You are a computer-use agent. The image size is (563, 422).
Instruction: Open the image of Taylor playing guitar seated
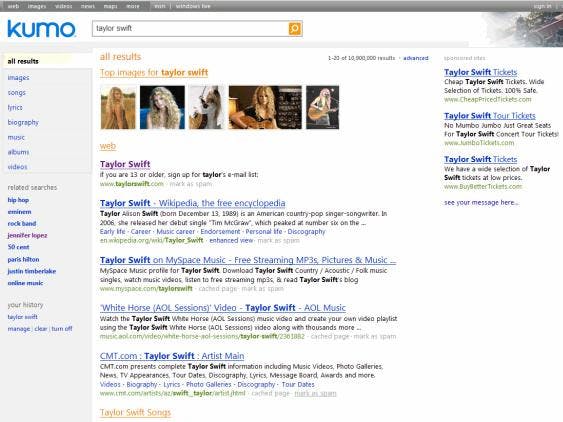coord(265,107)
